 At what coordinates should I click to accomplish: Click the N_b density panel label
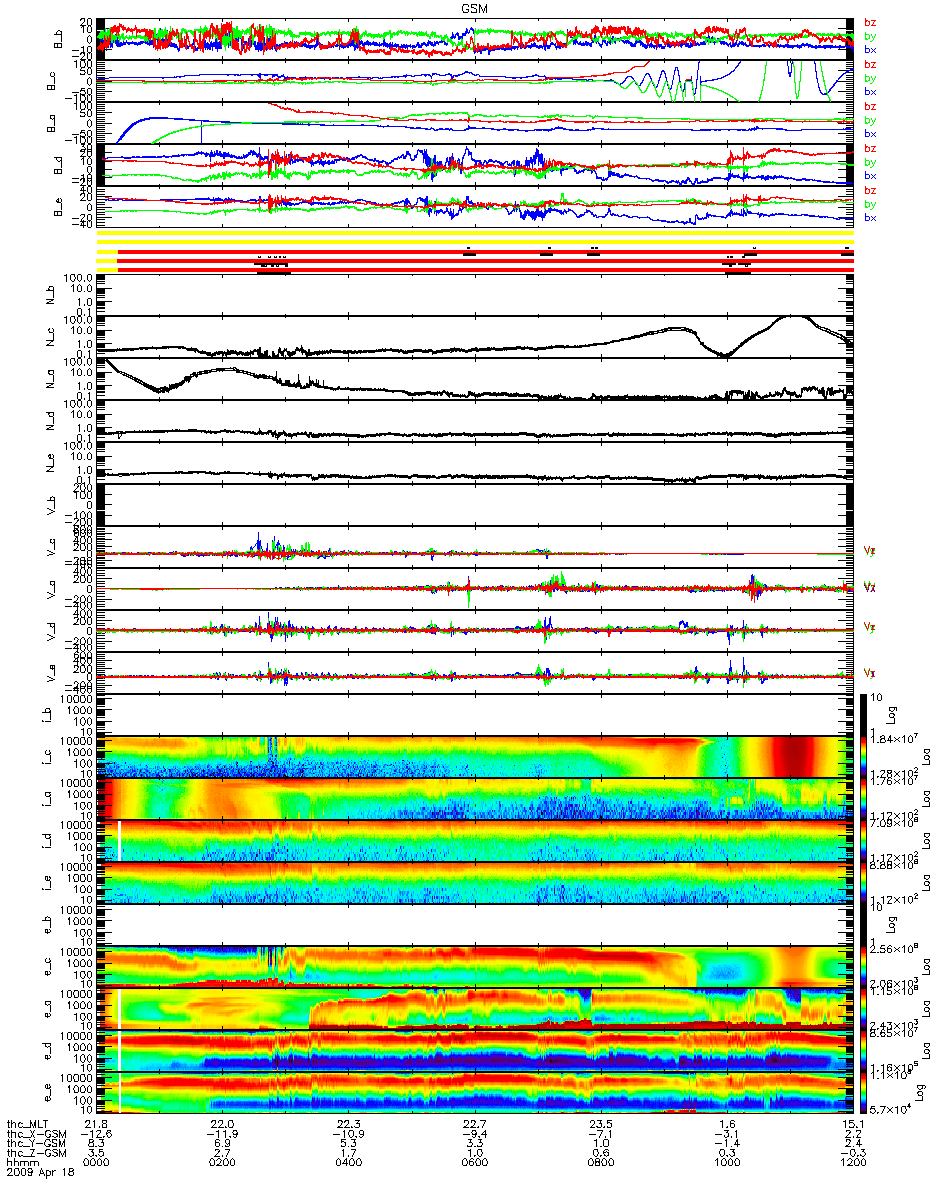pos(51,295)
